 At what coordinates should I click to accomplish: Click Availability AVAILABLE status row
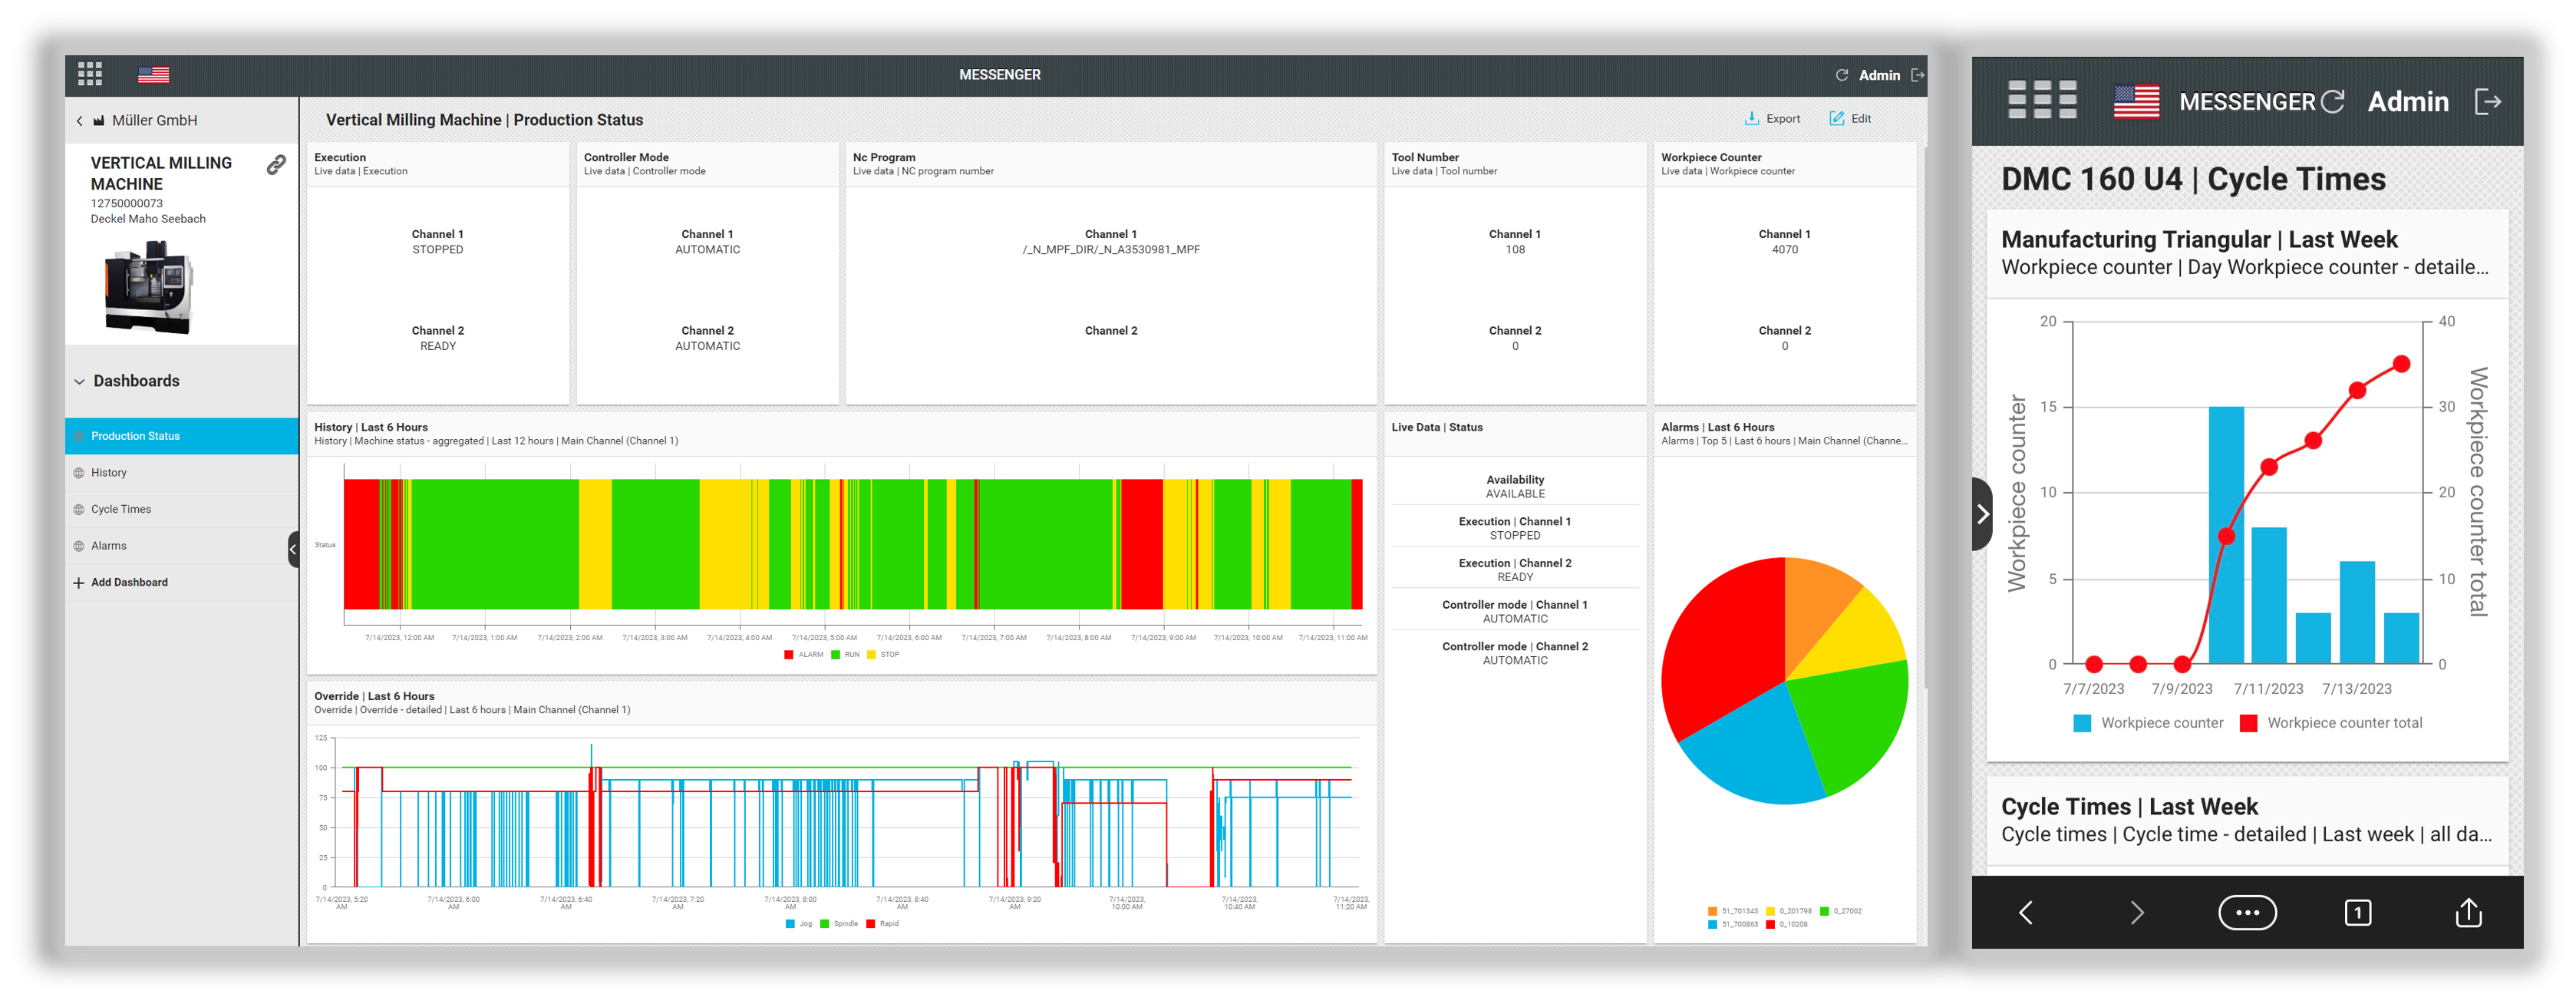click(x=1515, y=486)
